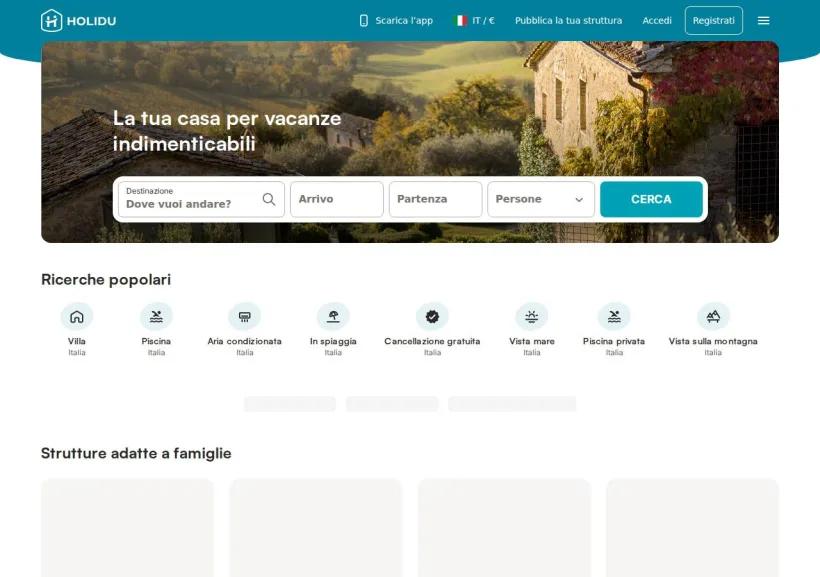Select the Villa house icon
Screen dimensions: 820x577
(x=77, y=316)
